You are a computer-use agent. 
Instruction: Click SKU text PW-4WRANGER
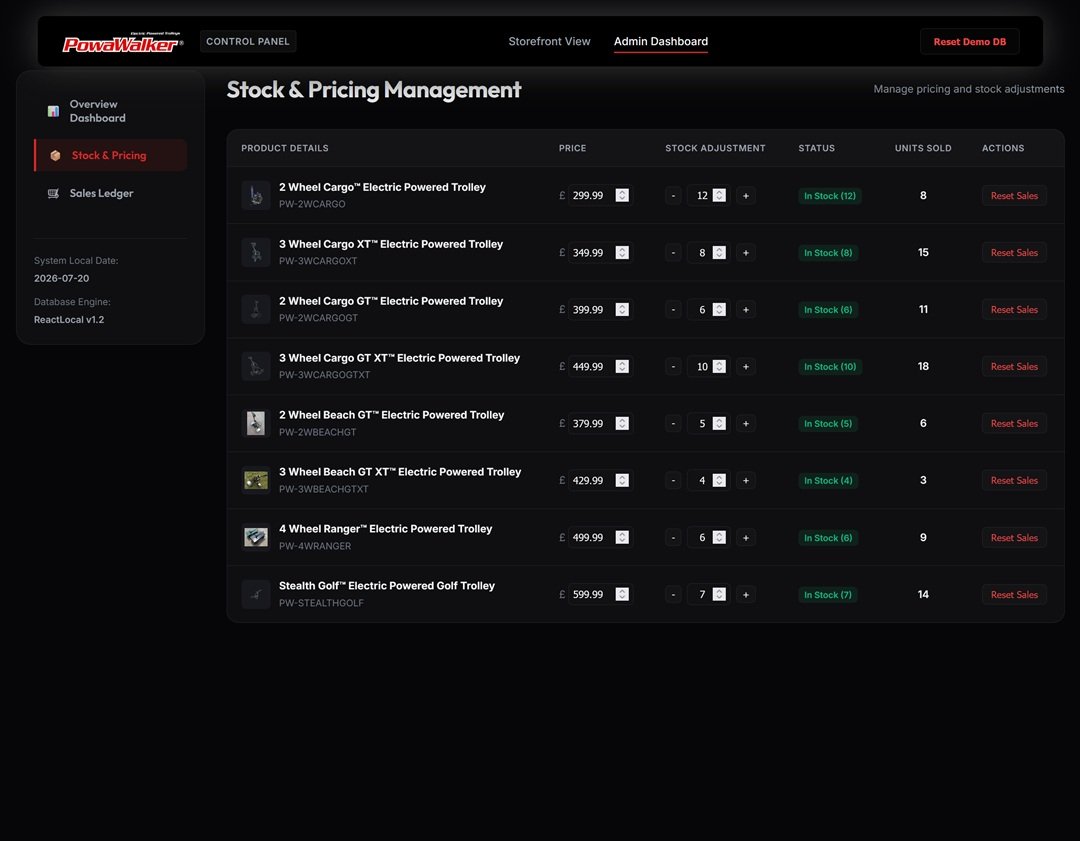tap(315, 546)
